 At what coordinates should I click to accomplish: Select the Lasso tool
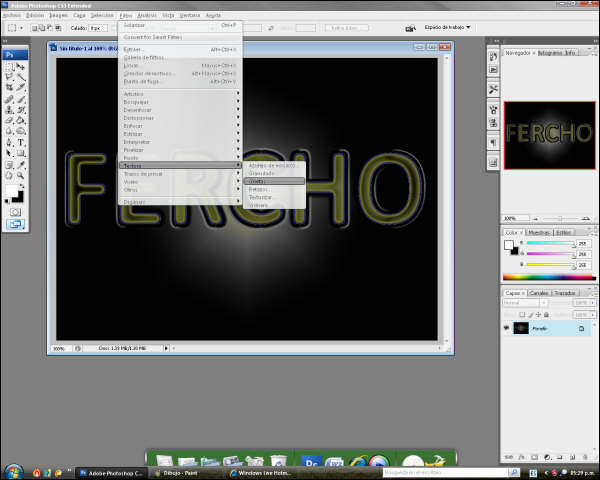click(x=10, y=77)
